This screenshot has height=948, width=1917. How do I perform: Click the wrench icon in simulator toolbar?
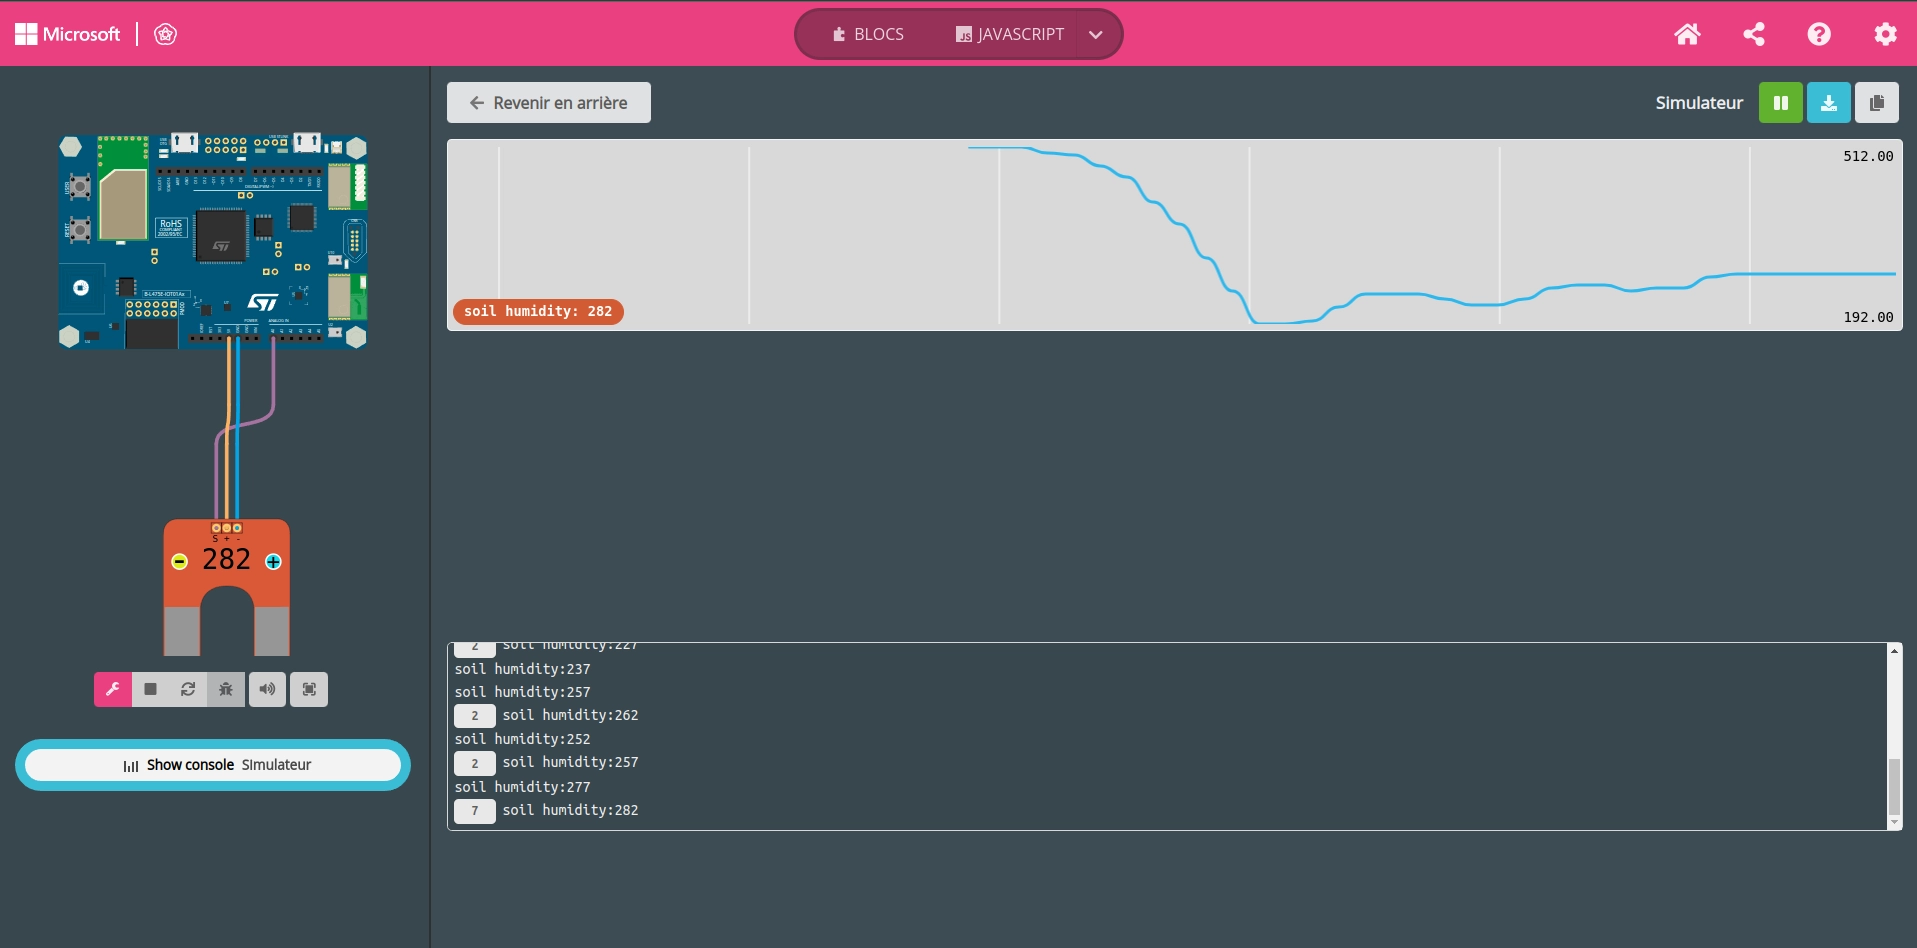coord(113,689)
